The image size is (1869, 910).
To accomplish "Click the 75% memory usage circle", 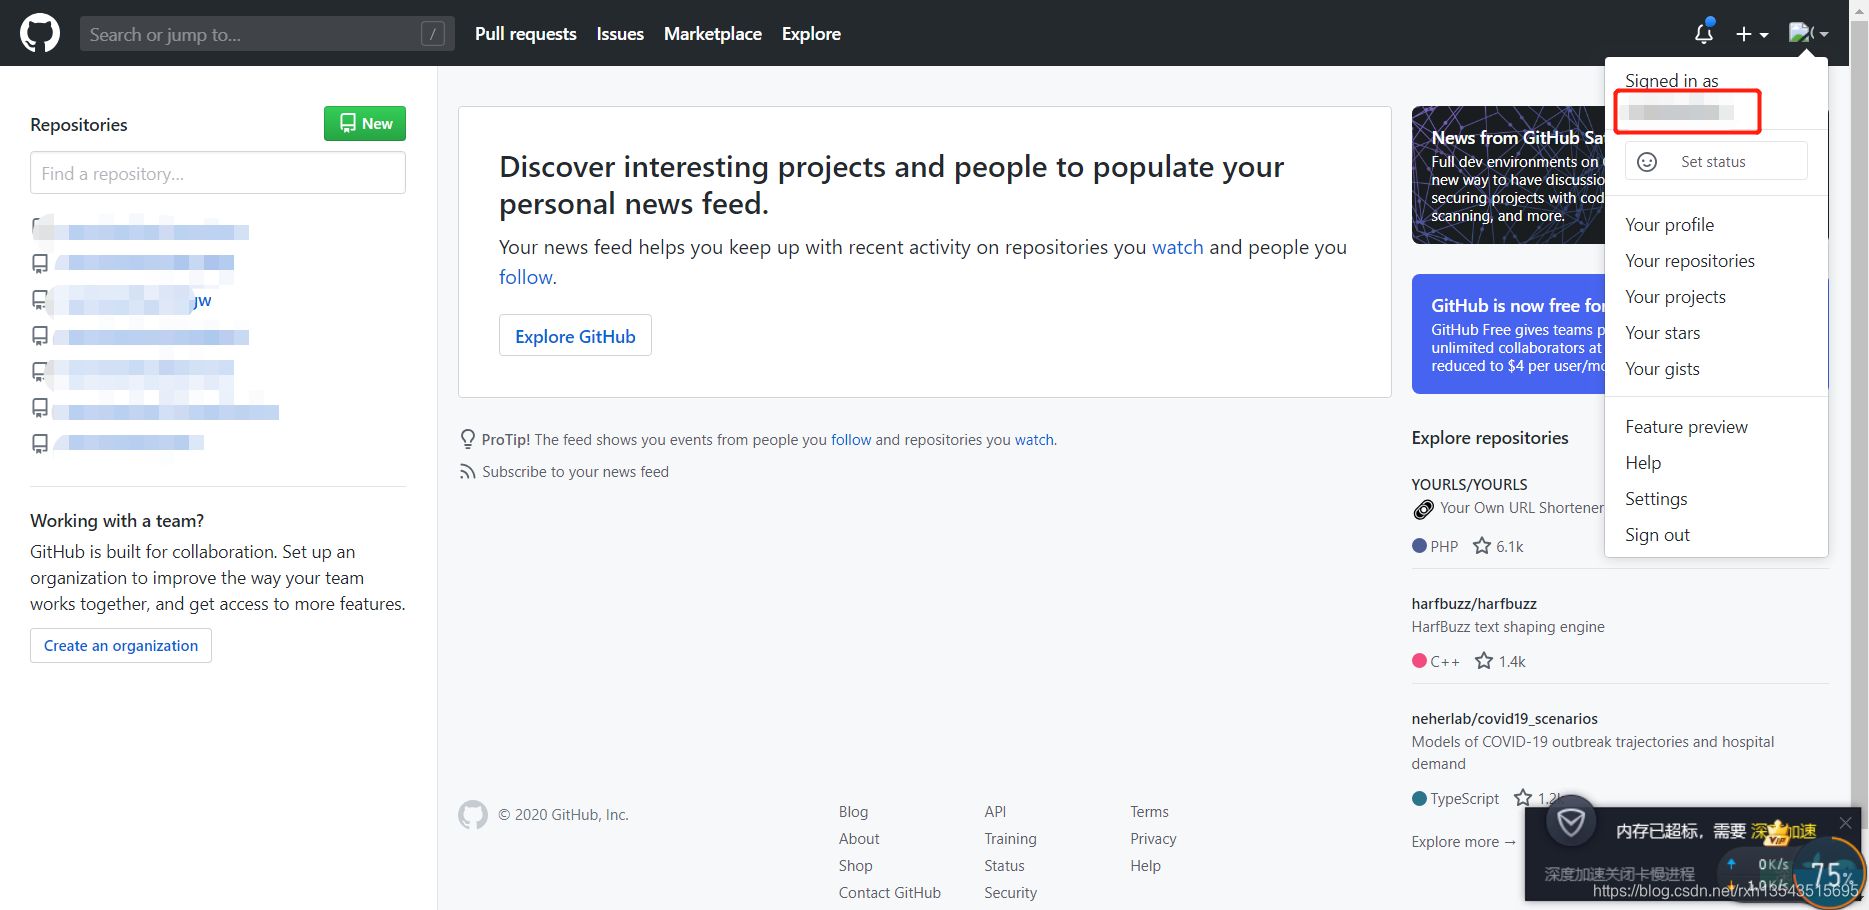I will tap(1831, 873).
